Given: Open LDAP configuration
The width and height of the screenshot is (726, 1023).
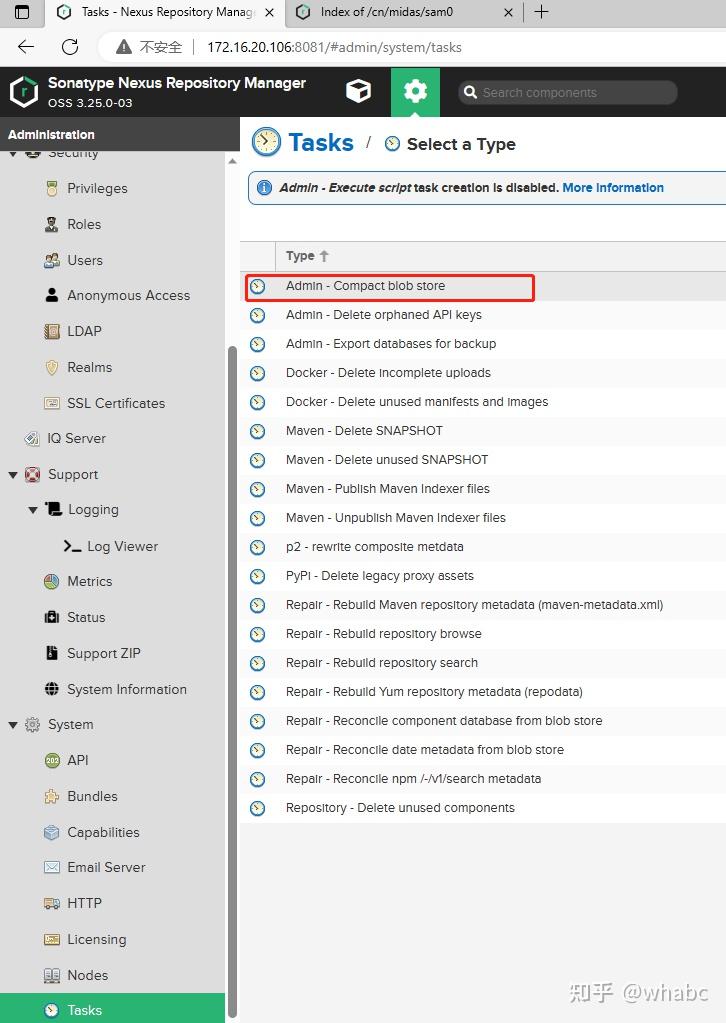Looking at the screenshot, I should pyautogui.click(x=84, y=331).
